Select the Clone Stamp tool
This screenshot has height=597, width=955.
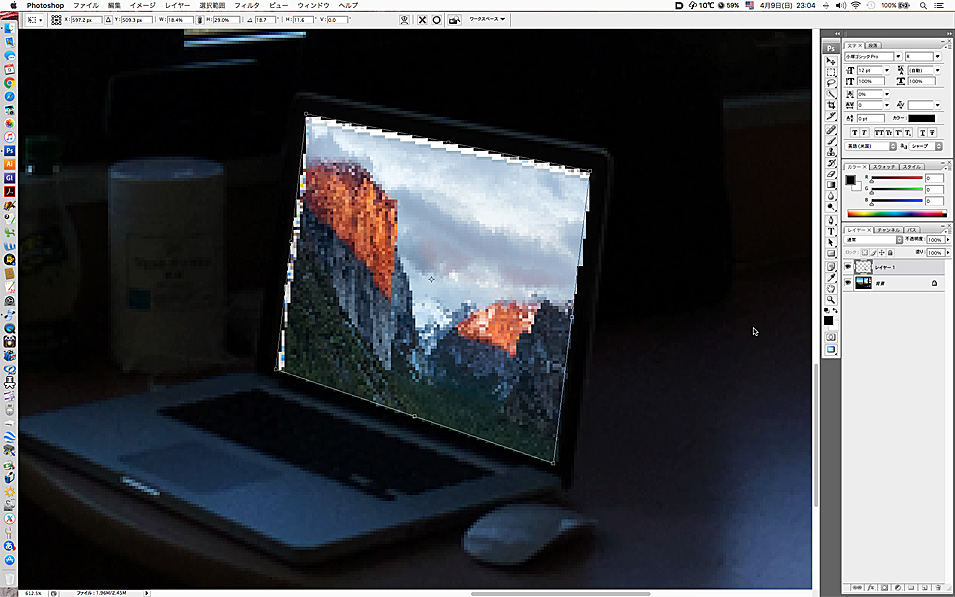(831, 152)
